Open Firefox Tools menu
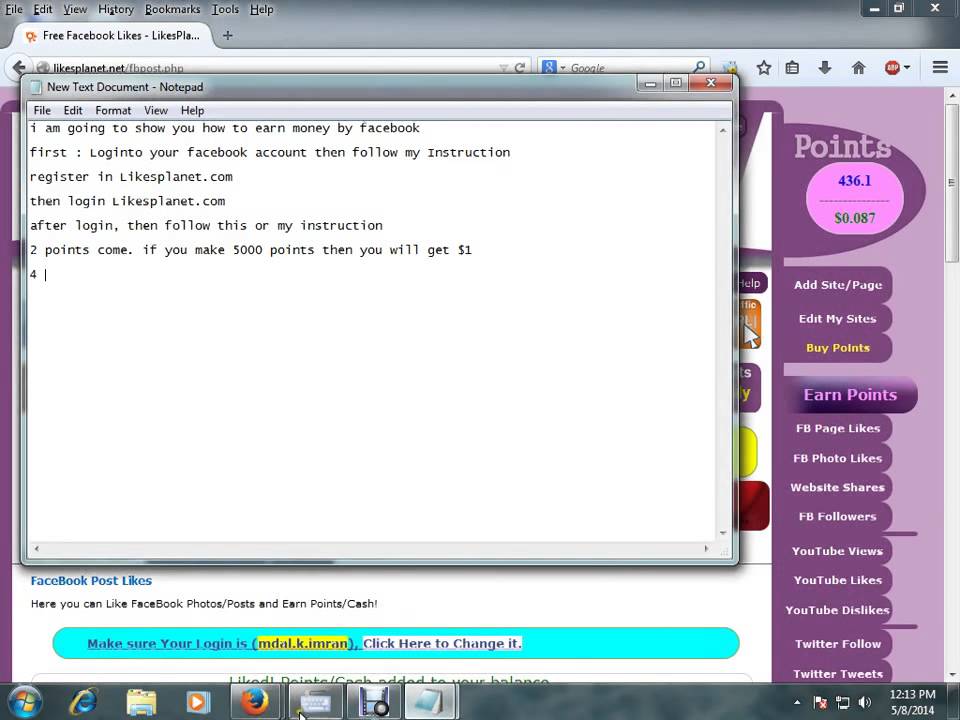The image size is (960, 720). pos(225,9)
